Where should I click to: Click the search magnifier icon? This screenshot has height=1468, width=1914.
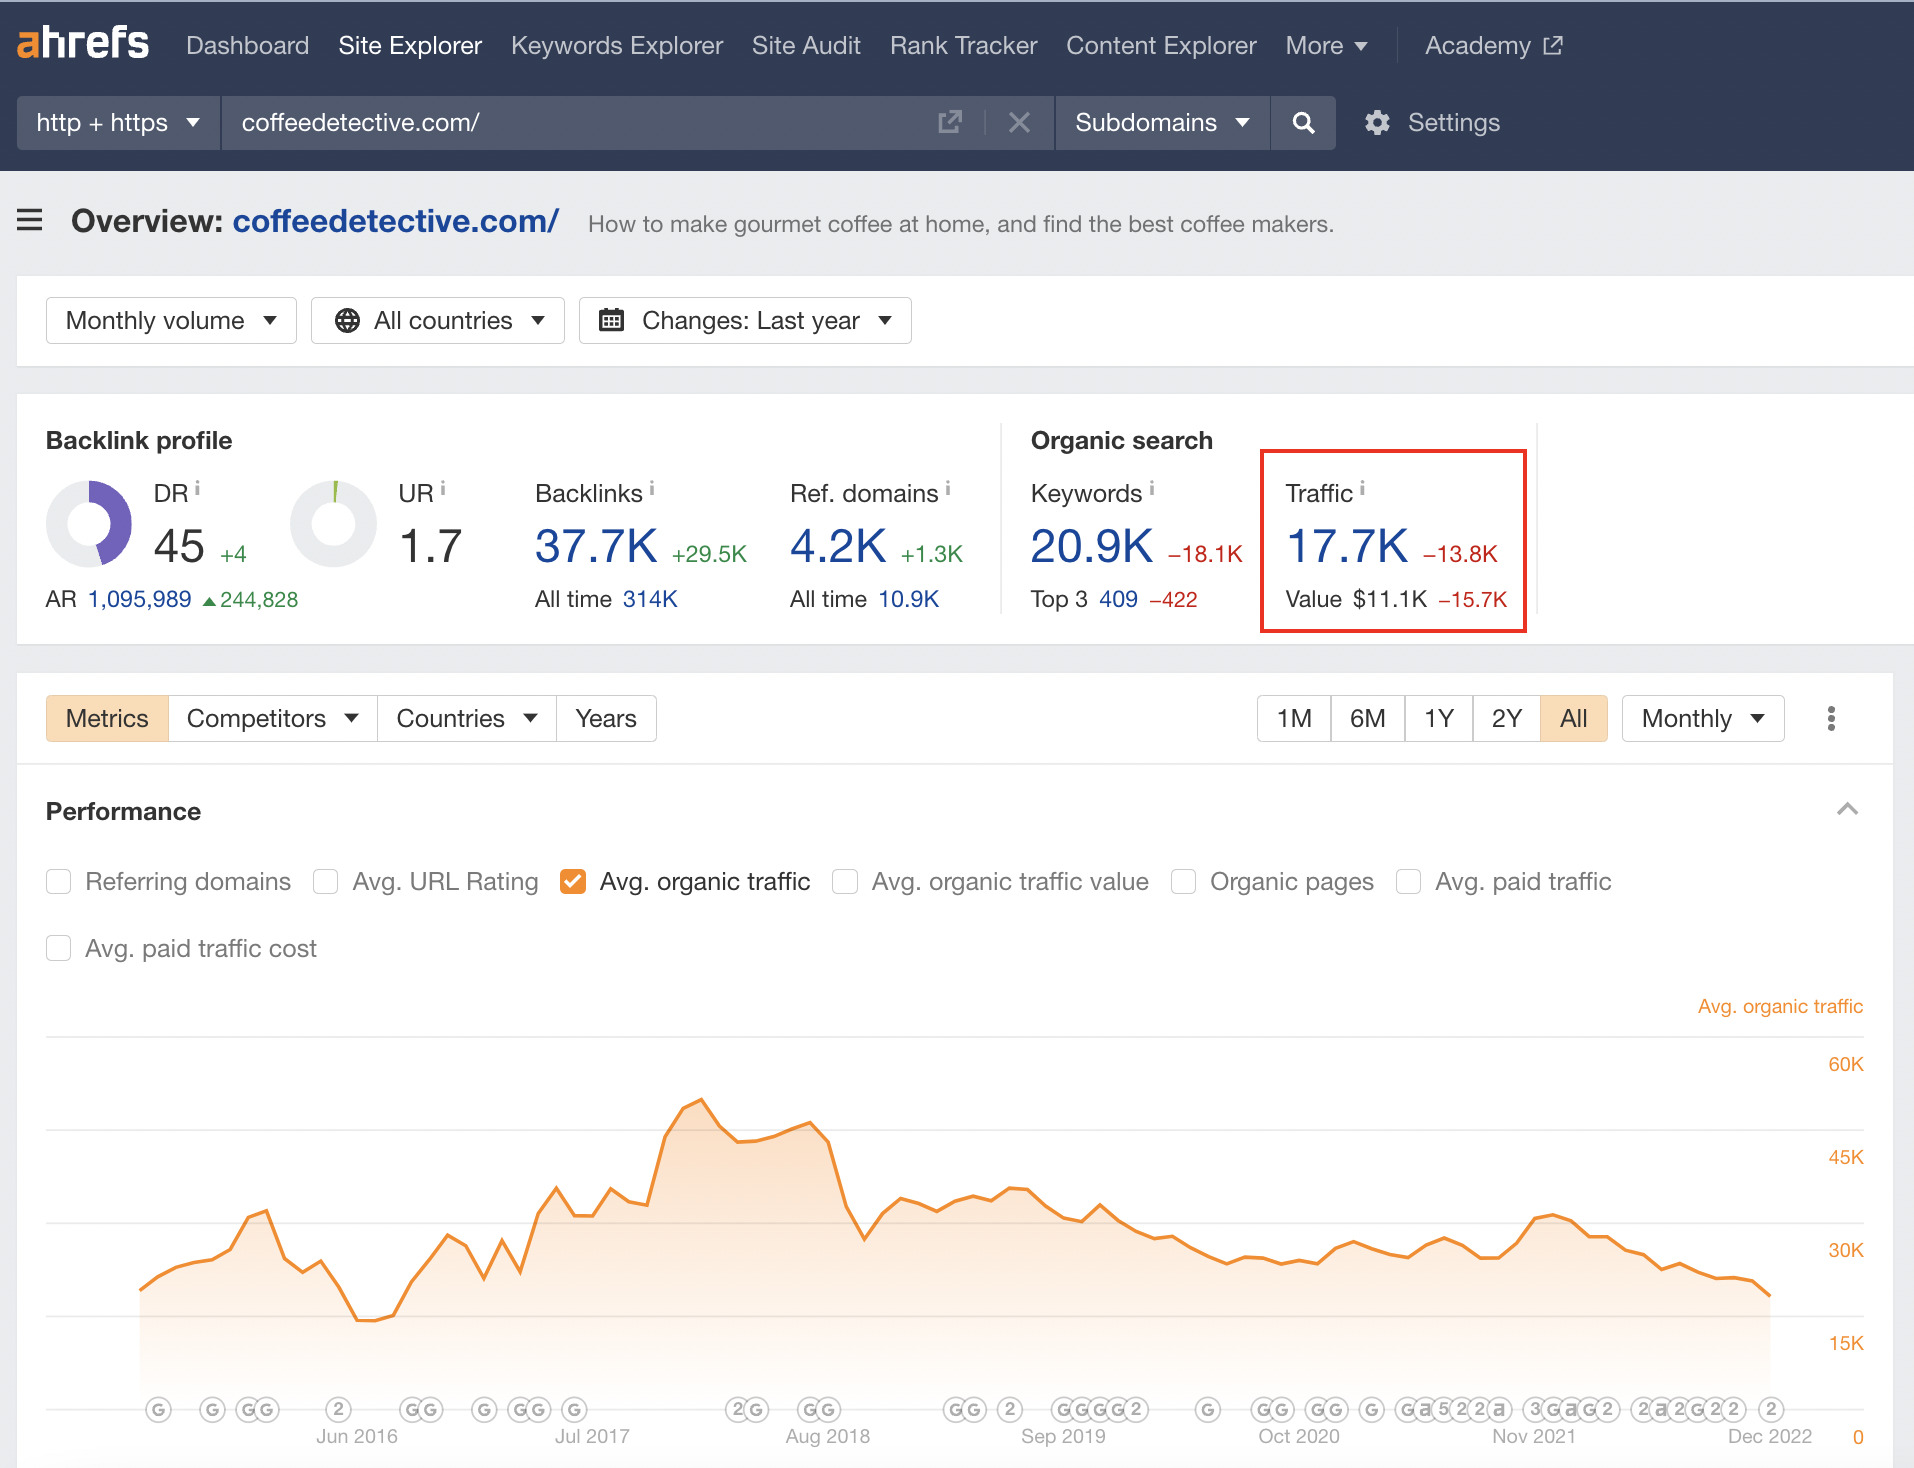[1303, 122]
